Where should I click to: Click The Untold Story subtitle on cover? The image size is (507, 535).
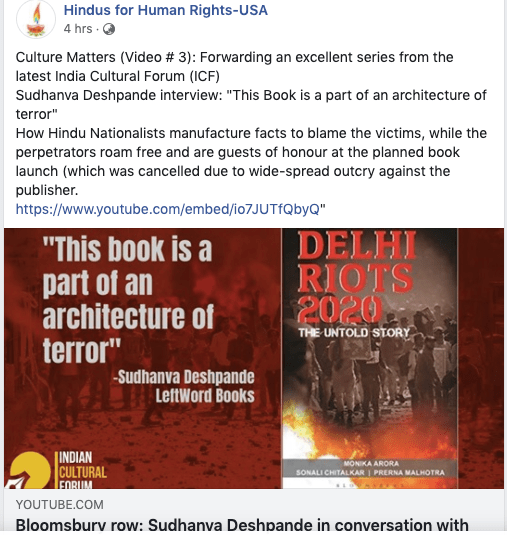click(354, 332)
